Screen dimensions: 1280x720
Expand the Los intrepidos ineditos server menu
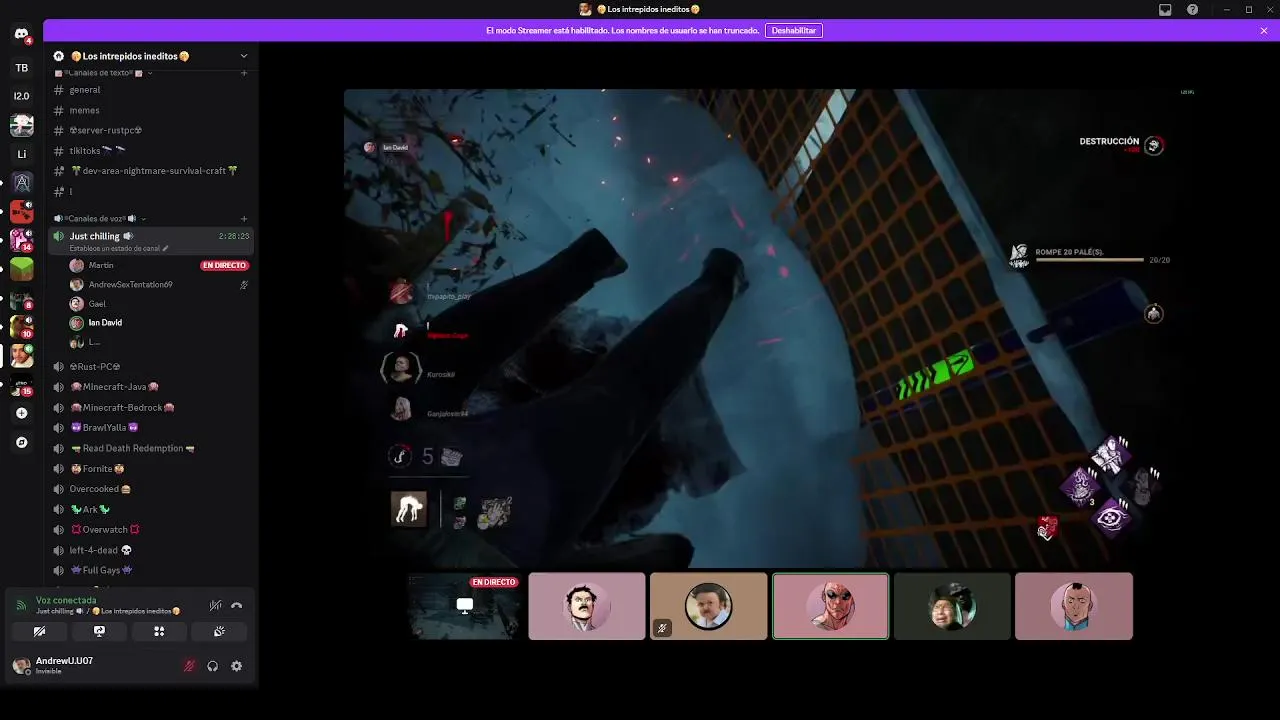click(244, 56)
